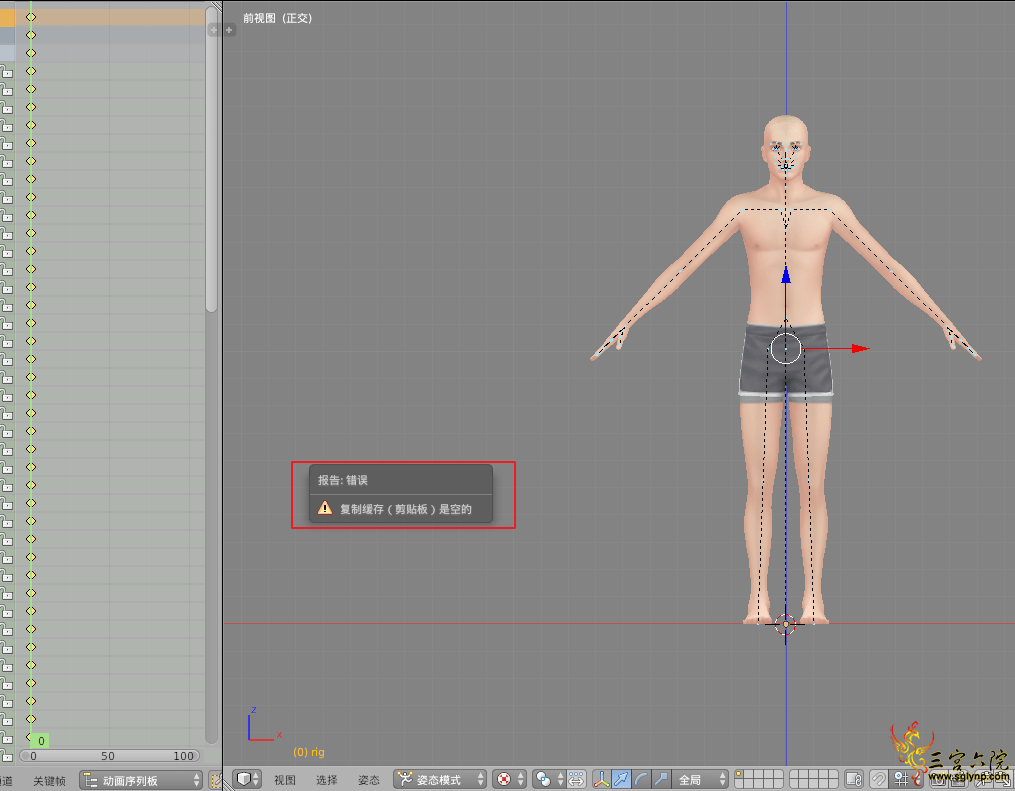The width and height of the screenshot is (1015, 791).
Task: Click the keyframe diamond in the blue-grey row
Action: coord(31,34)
